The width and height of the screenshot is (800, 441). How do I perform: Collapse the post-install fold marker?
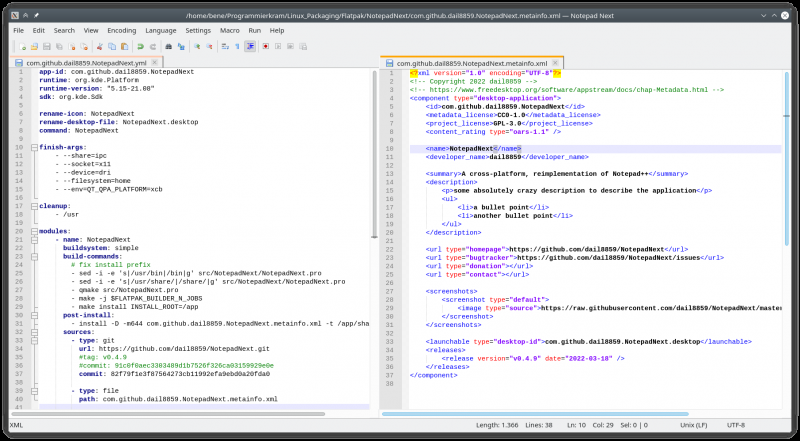click(34, 315)
